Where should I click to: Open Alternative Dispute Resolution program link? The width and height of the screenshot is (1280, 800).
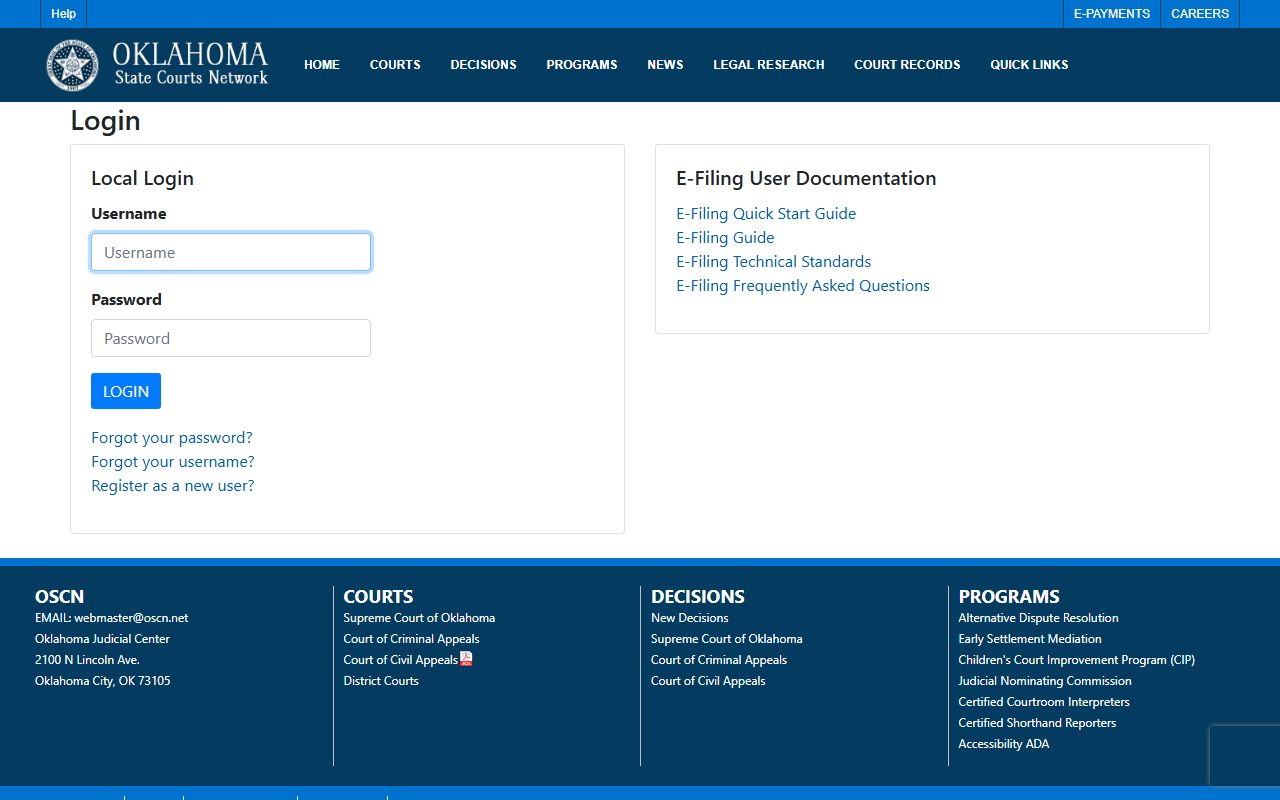click(1038, 618)
